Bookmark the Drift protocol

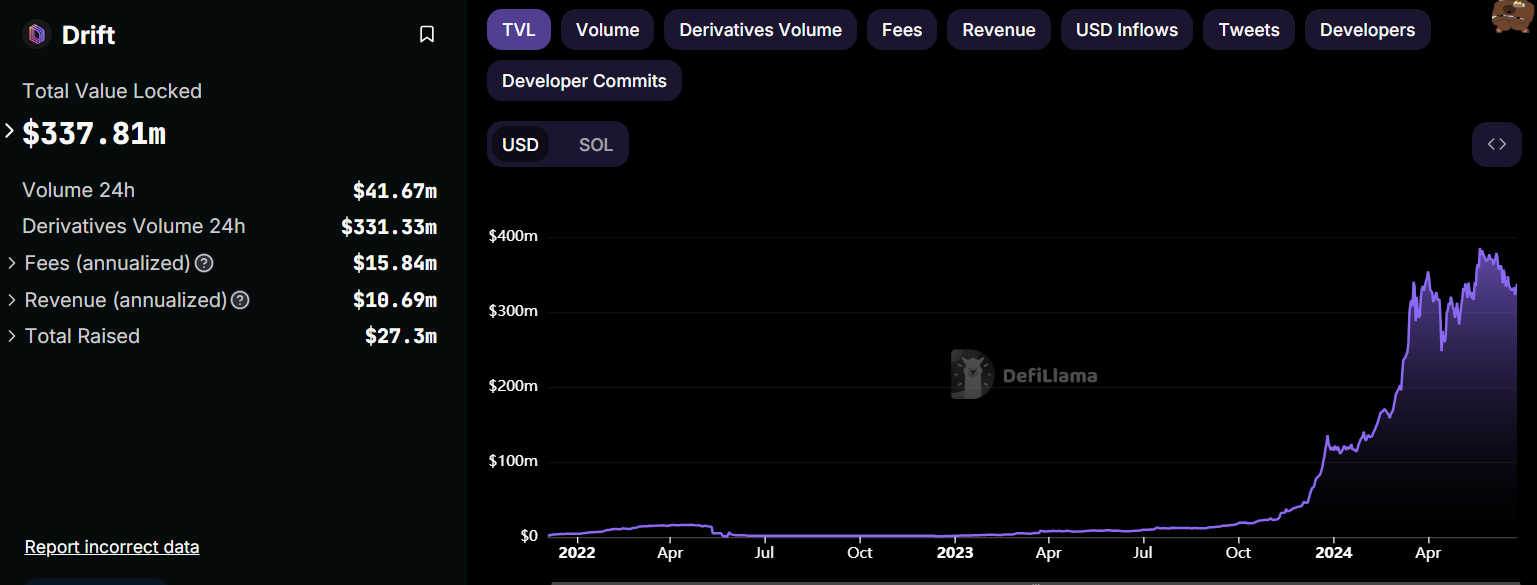427,35
